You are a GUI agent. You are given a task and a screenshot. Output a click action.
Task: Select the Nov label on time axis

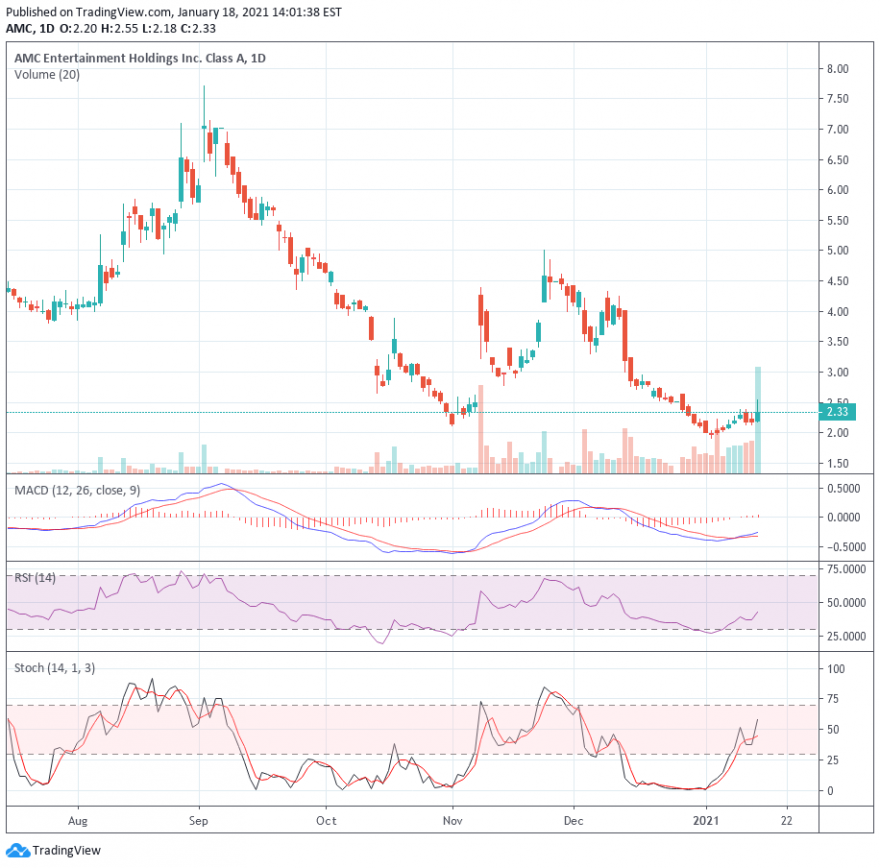tap(453, 821)
